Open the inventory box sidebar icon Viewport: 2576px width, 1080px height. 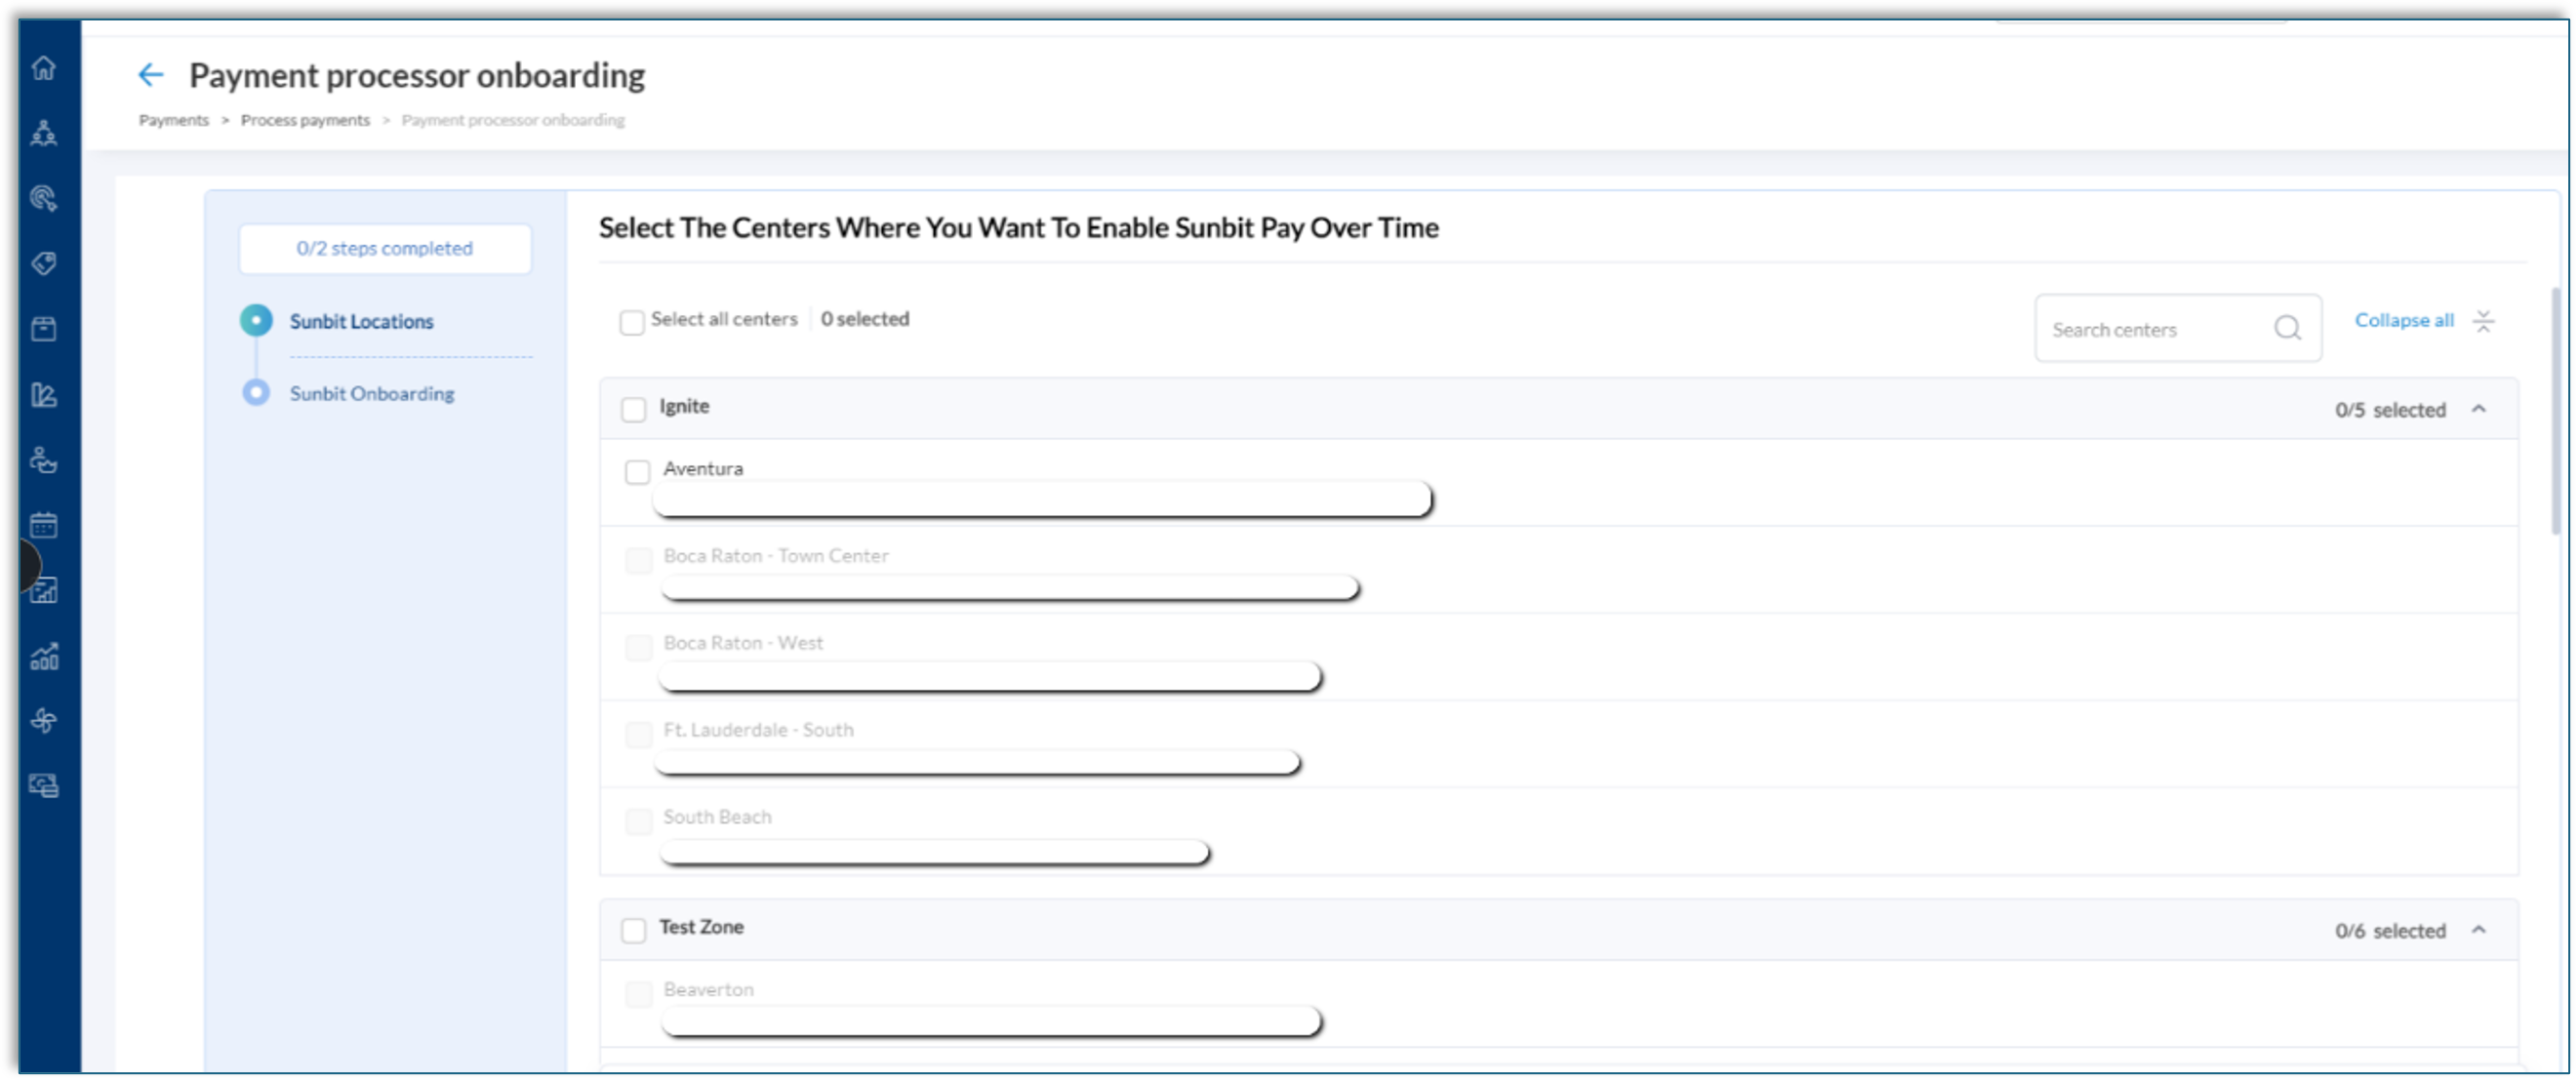(44, 328)
